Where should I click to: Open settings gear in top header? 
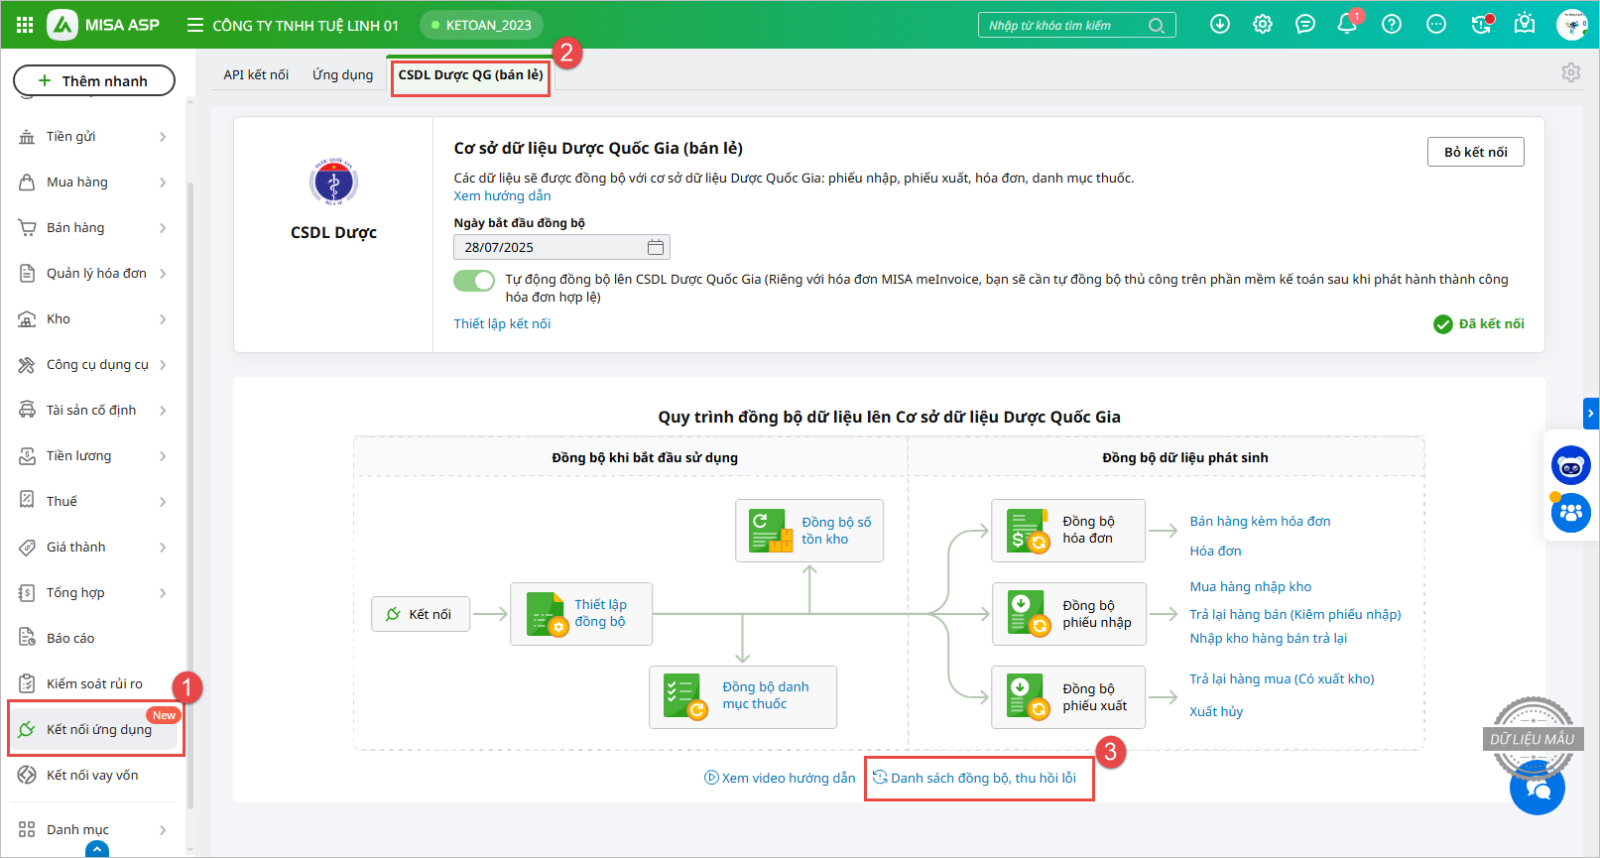(1263, 24)
